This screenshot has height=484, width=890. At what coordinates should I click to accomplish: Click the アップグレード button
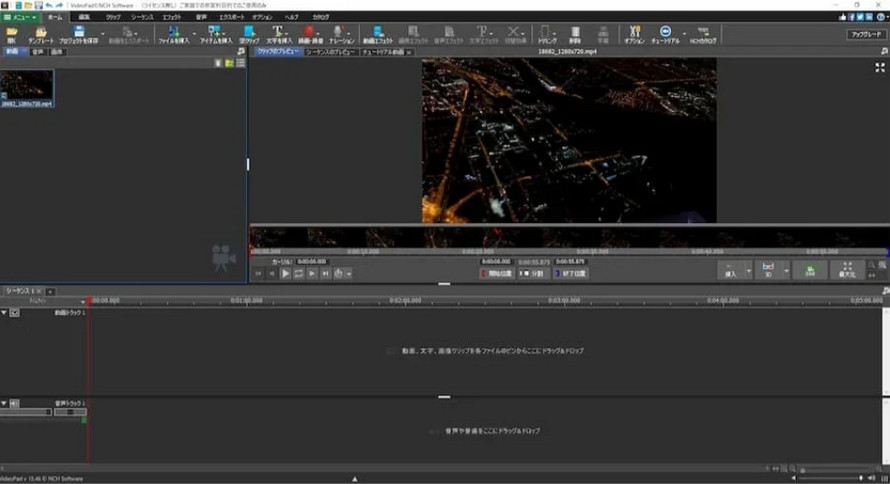[x=866, y=34]
